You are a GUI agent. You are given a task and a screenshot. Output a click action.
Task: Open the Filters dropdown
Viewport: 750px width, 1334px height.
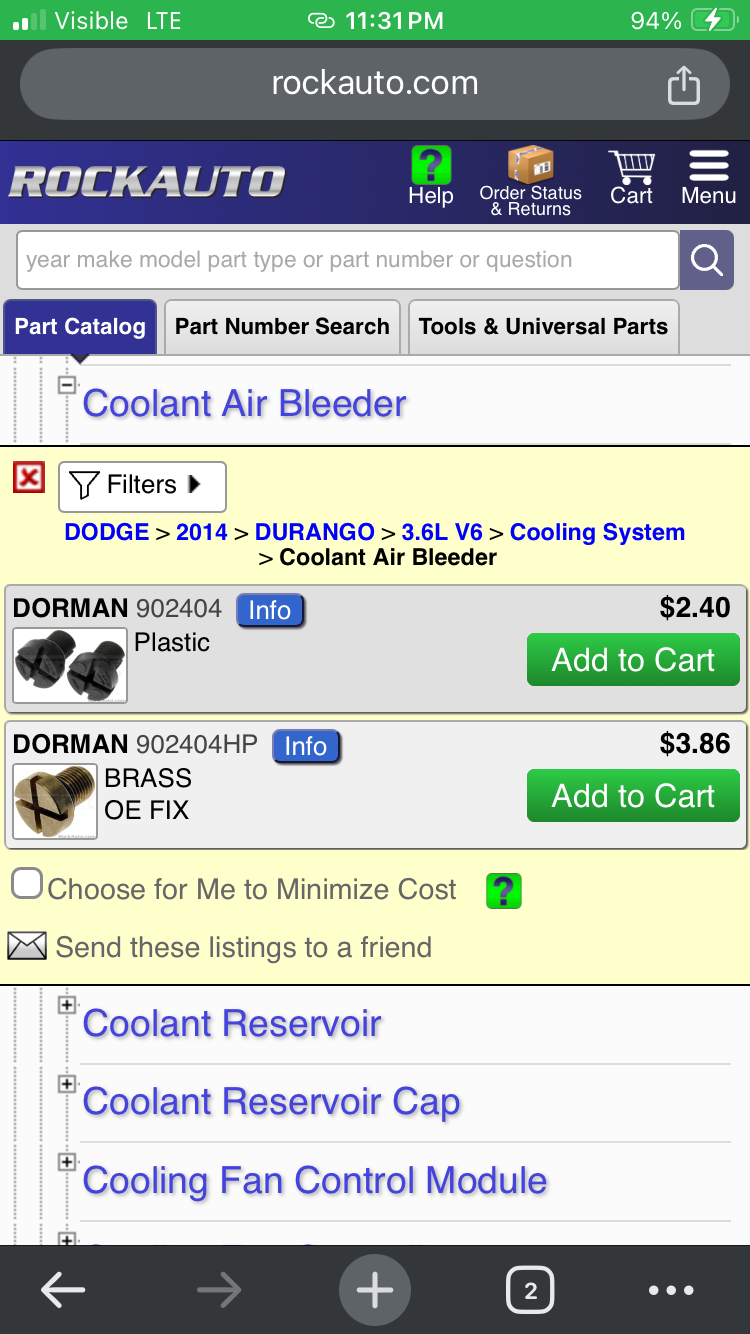click(142, 486)
